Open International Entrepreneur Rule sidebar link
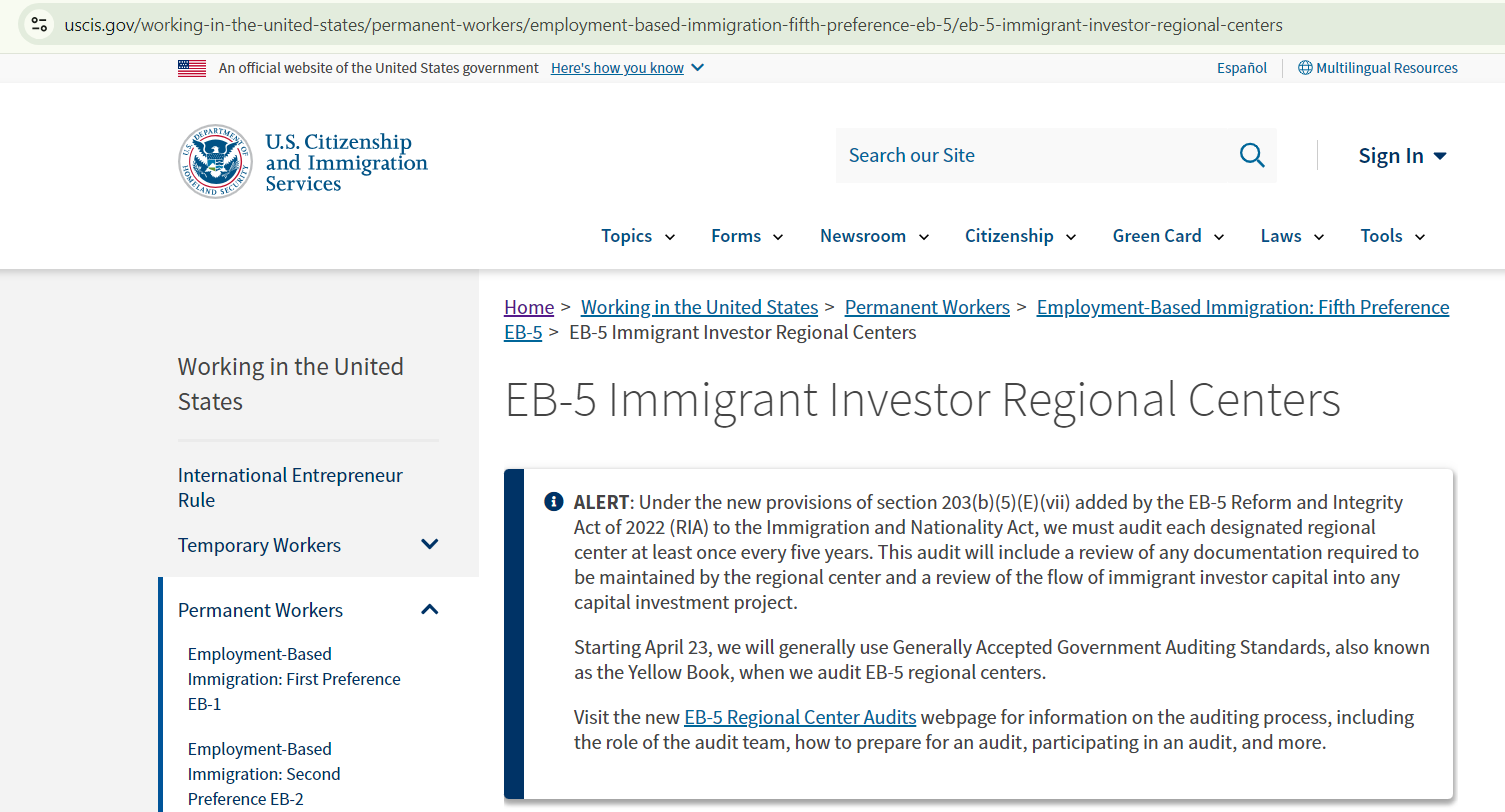This screenshot has height=812, width=1505. pyautogui.click(x=290, y=488)
